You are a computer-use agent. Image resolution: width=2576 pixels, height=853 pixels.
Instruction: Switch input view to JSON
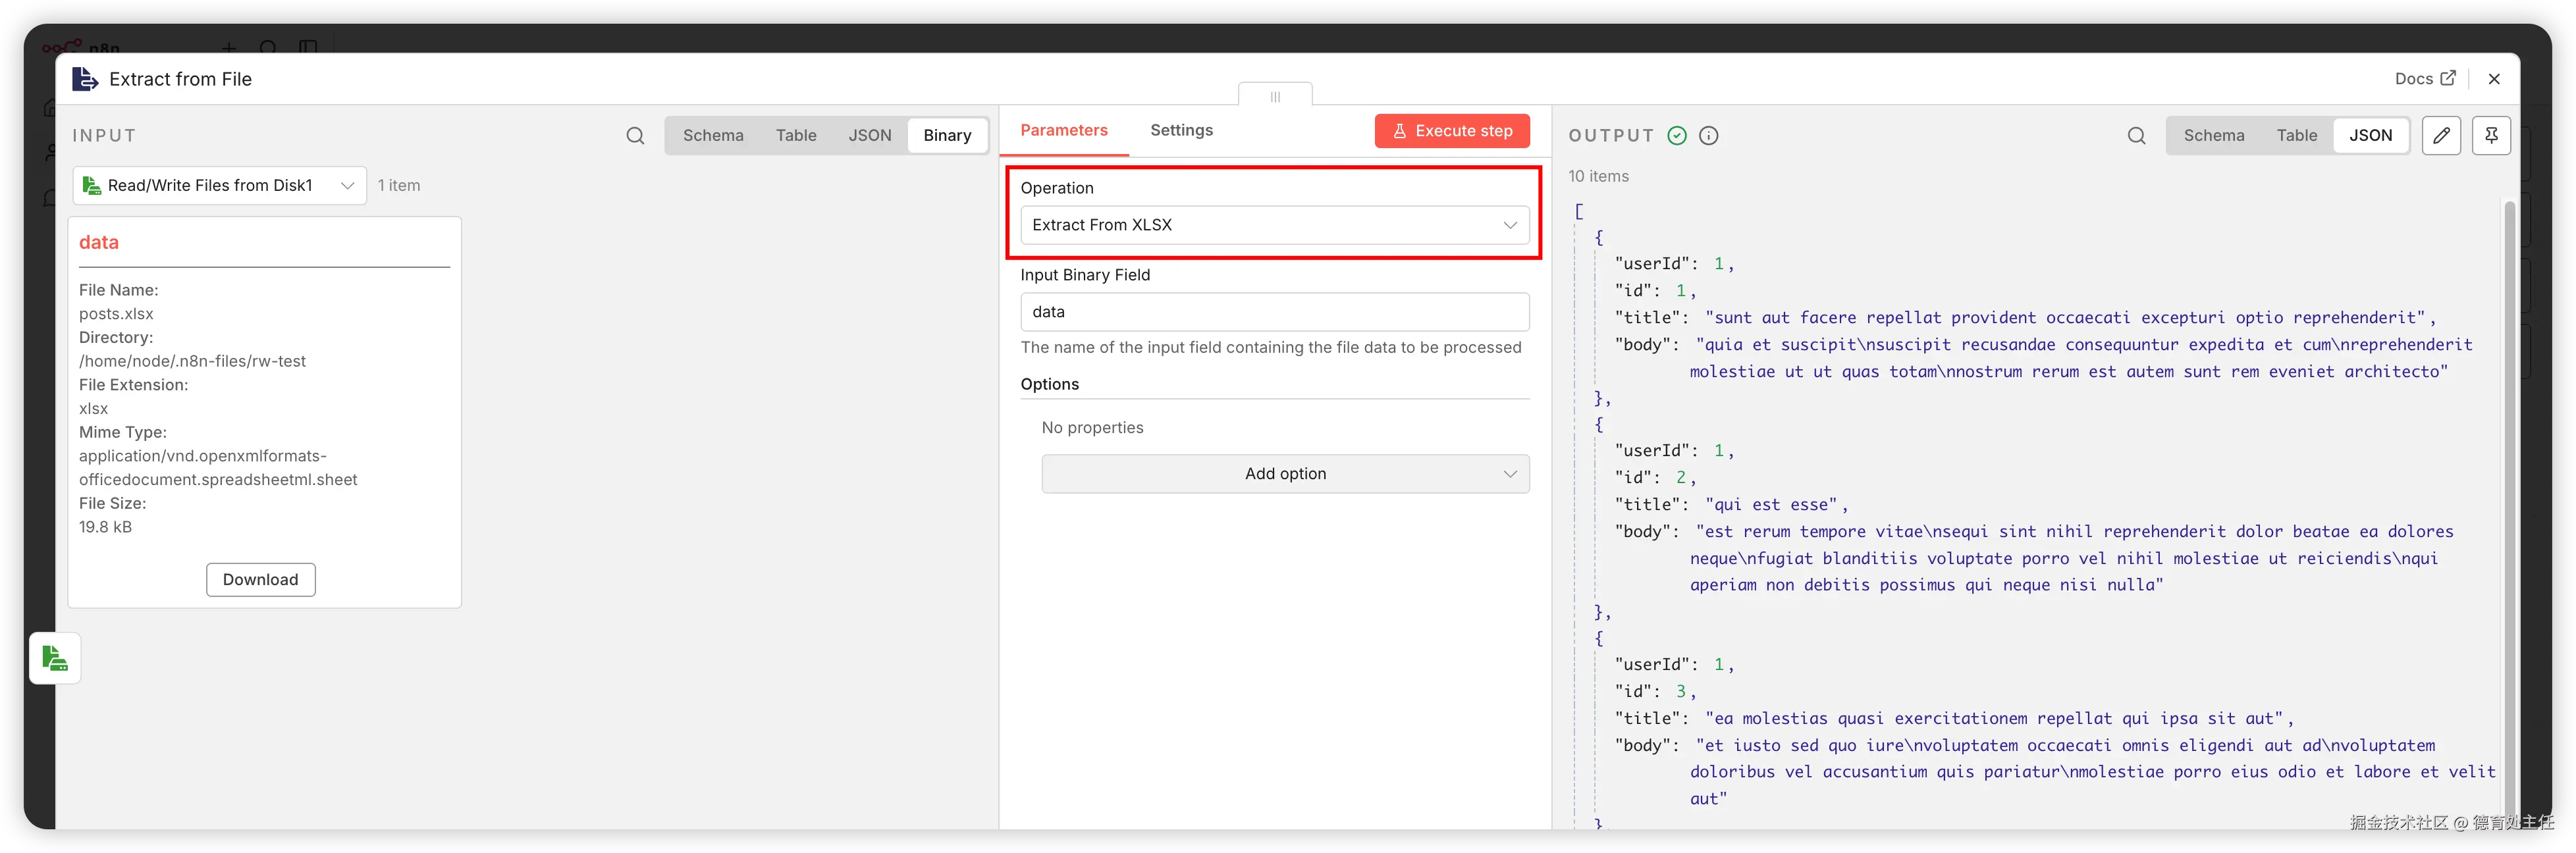869,135
